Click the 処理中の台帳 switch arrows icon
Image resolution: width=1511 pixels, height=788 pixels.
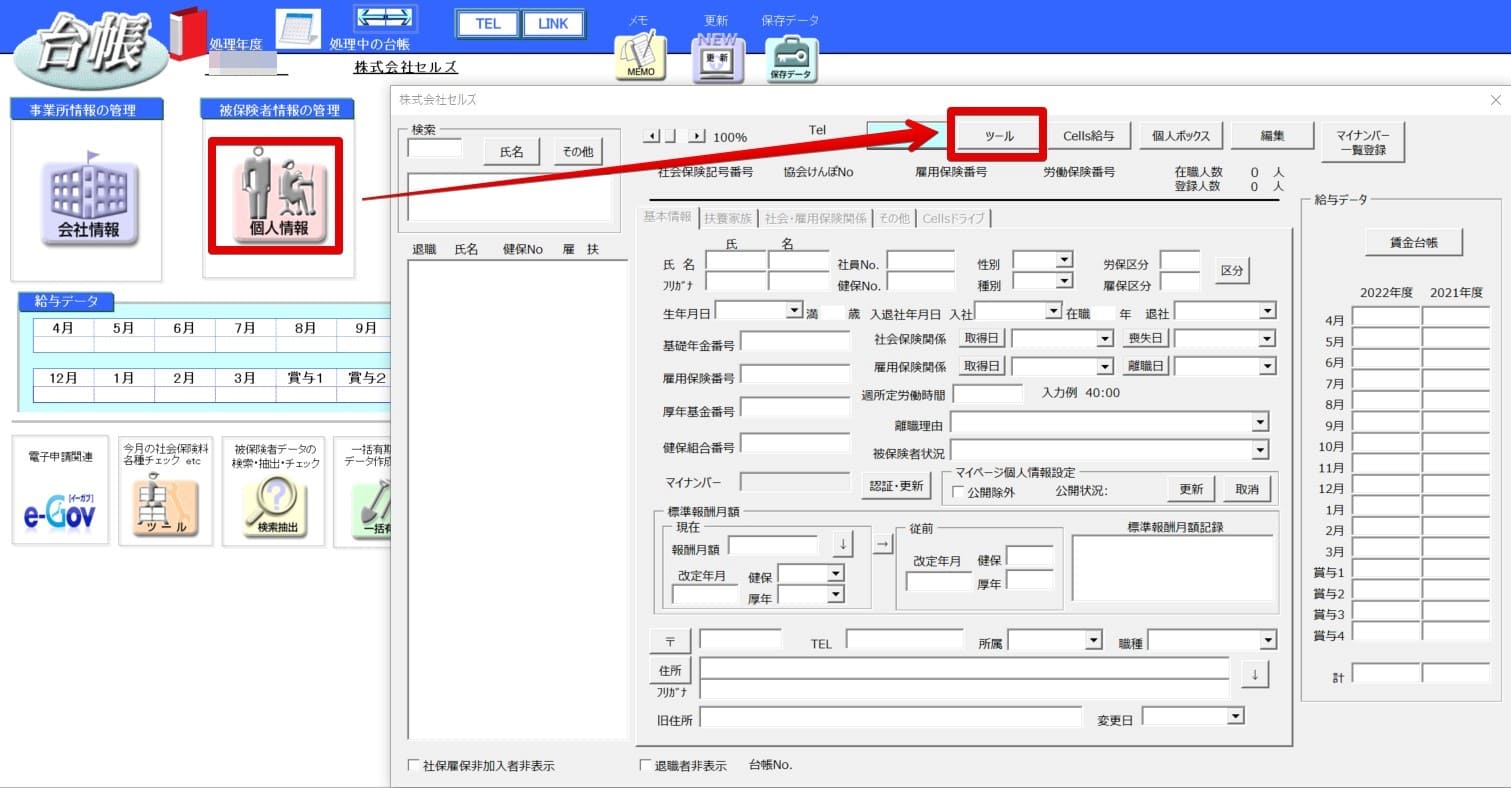click(385, 18)
